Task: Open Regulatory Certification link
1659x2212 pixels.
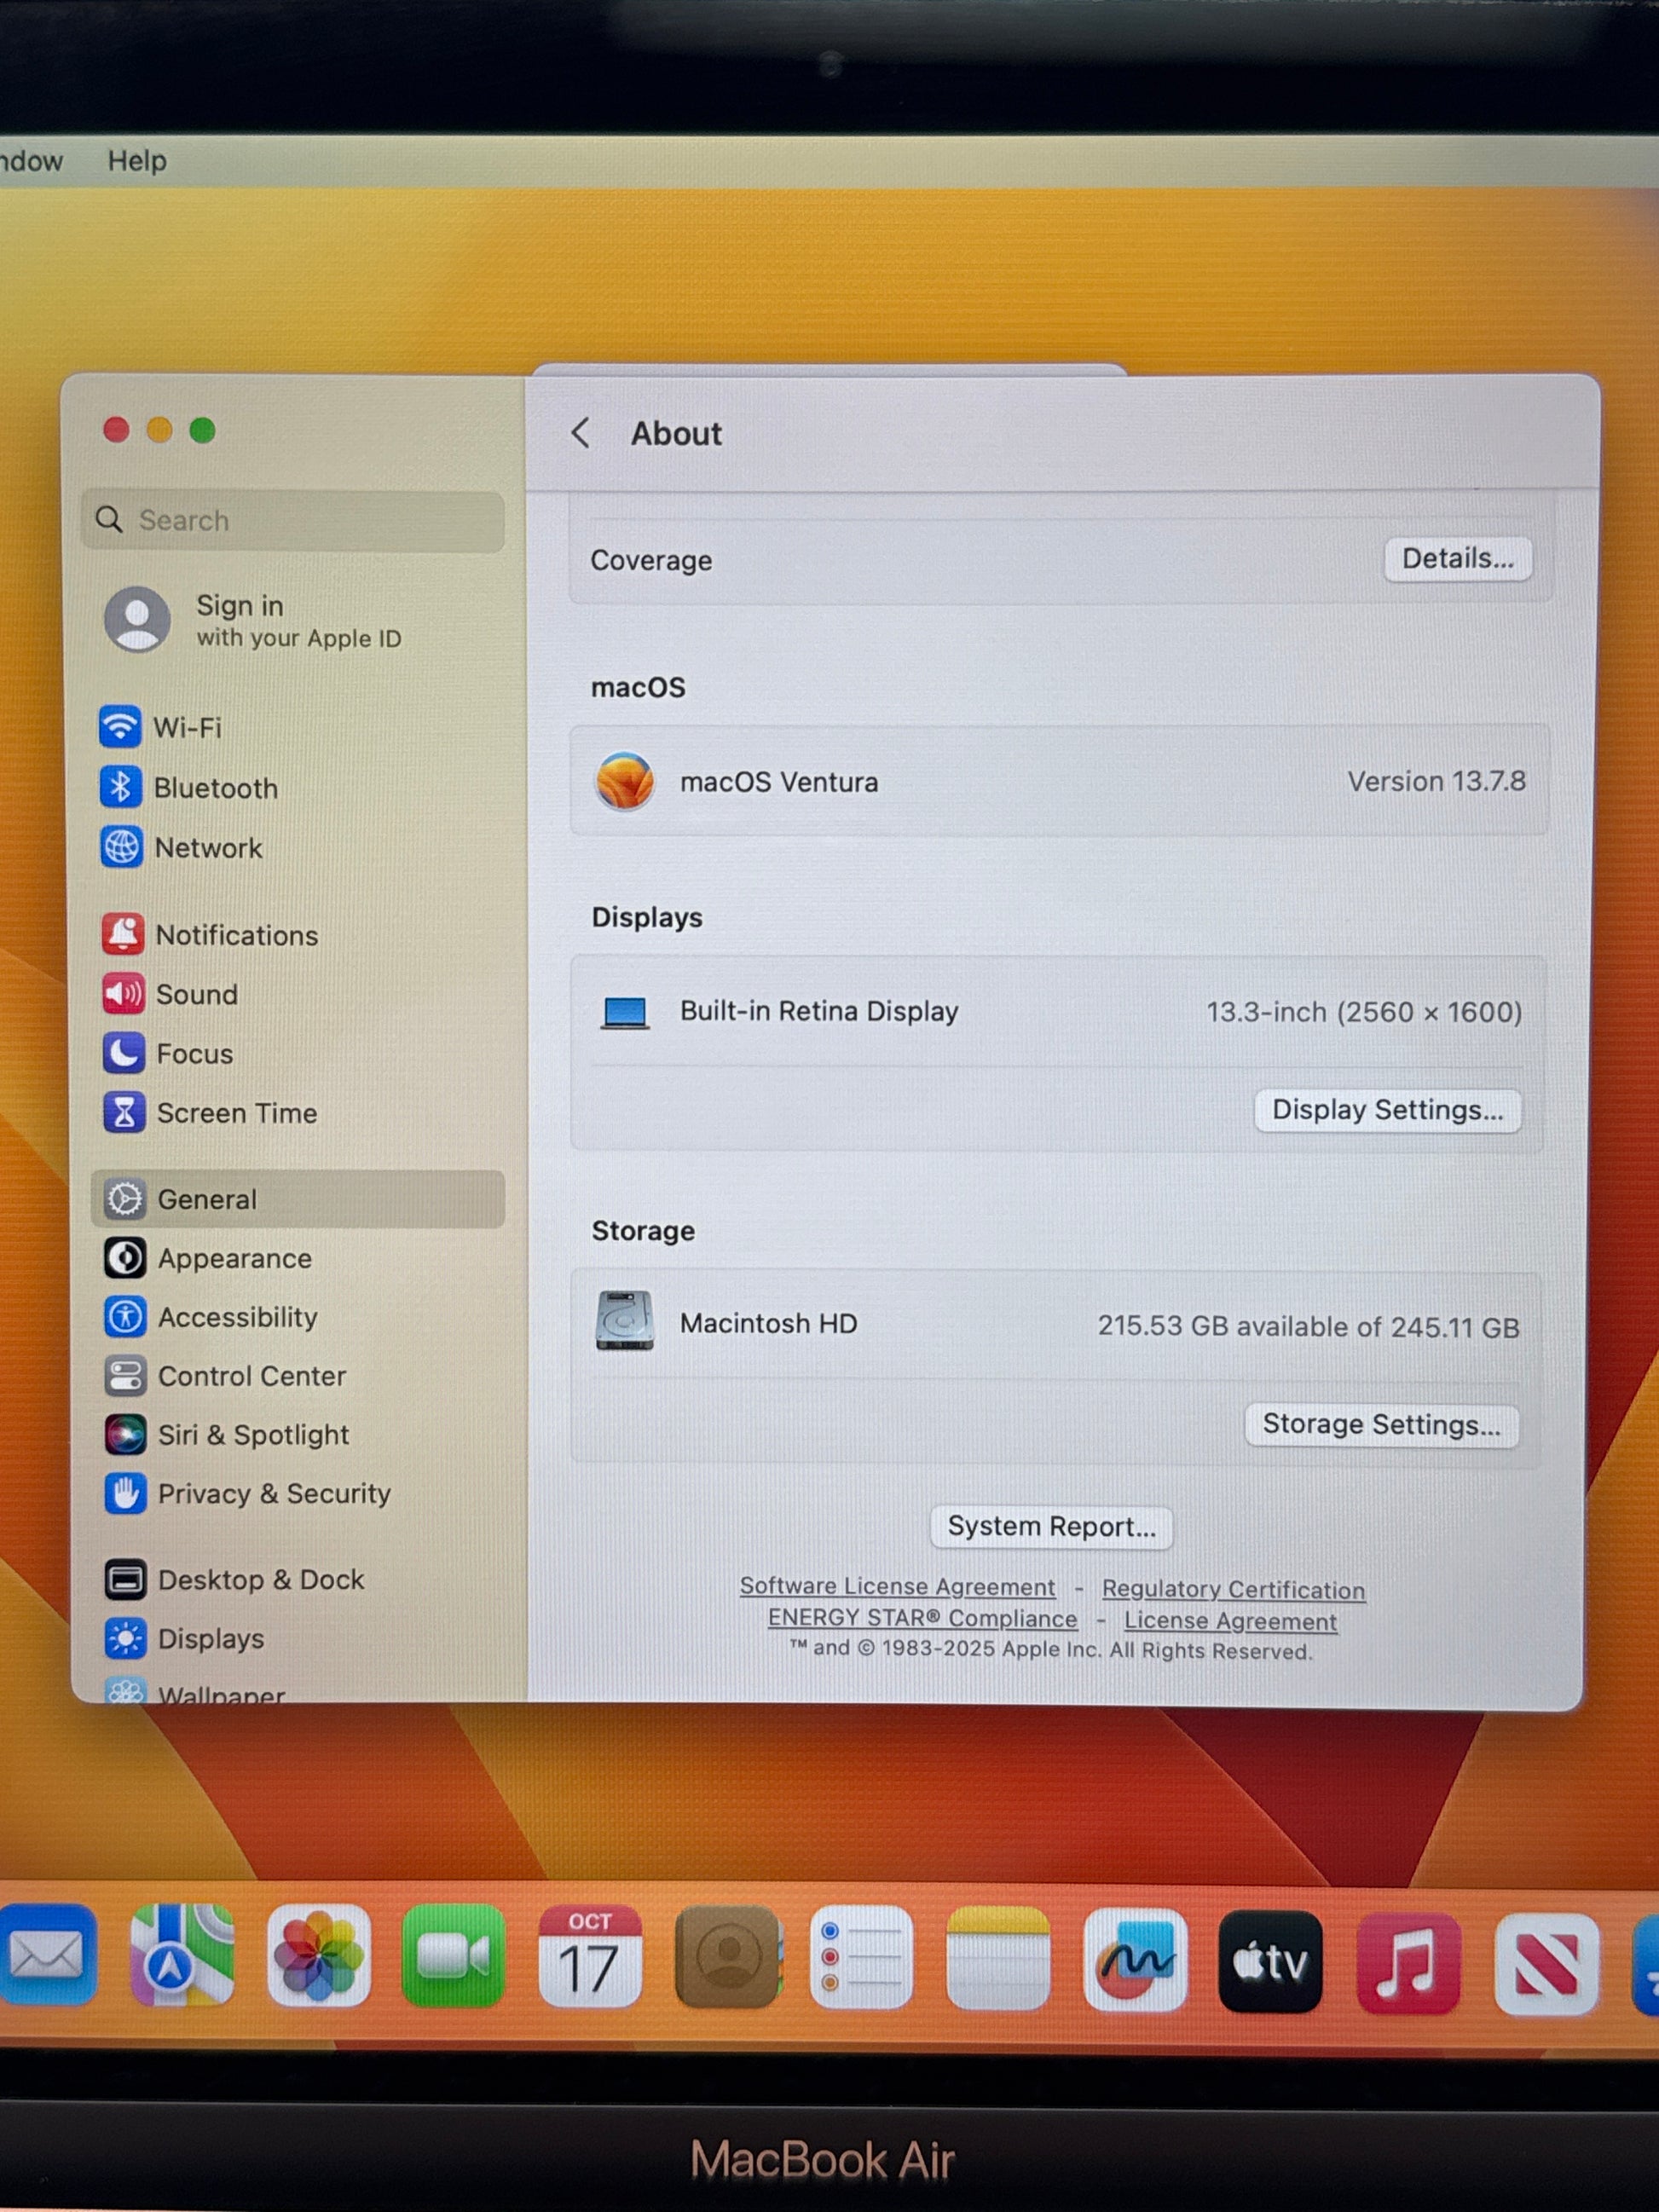Action: (x=1233, y=1590)
